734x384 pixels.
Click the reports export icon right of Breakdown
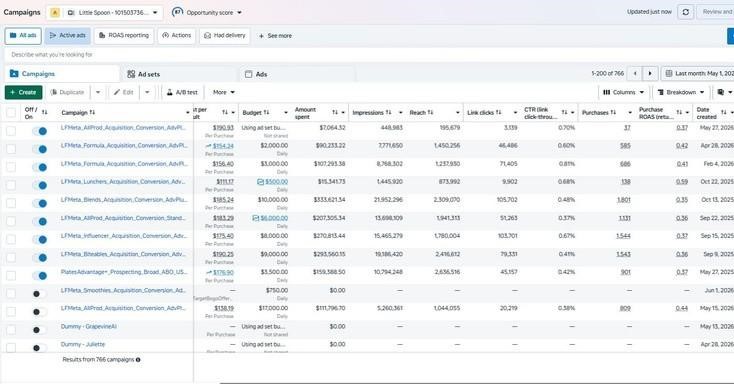click(x=720, y=92)
